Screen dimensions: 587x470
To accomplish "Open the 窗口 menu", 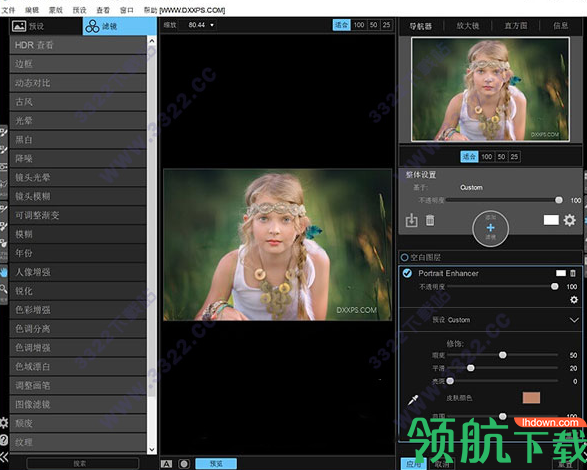I will 127,10.
